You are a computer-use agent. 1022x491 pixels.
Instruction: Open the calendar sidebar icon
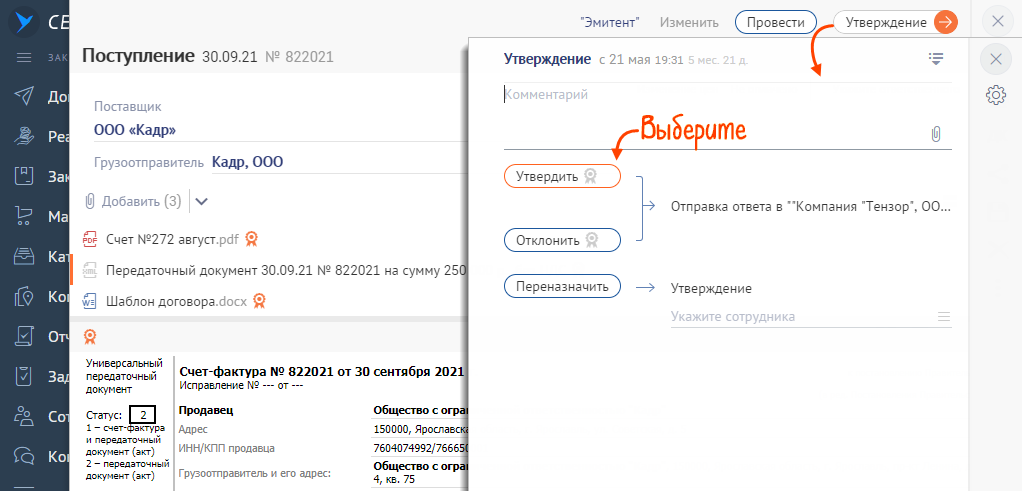tap(26, 176)
